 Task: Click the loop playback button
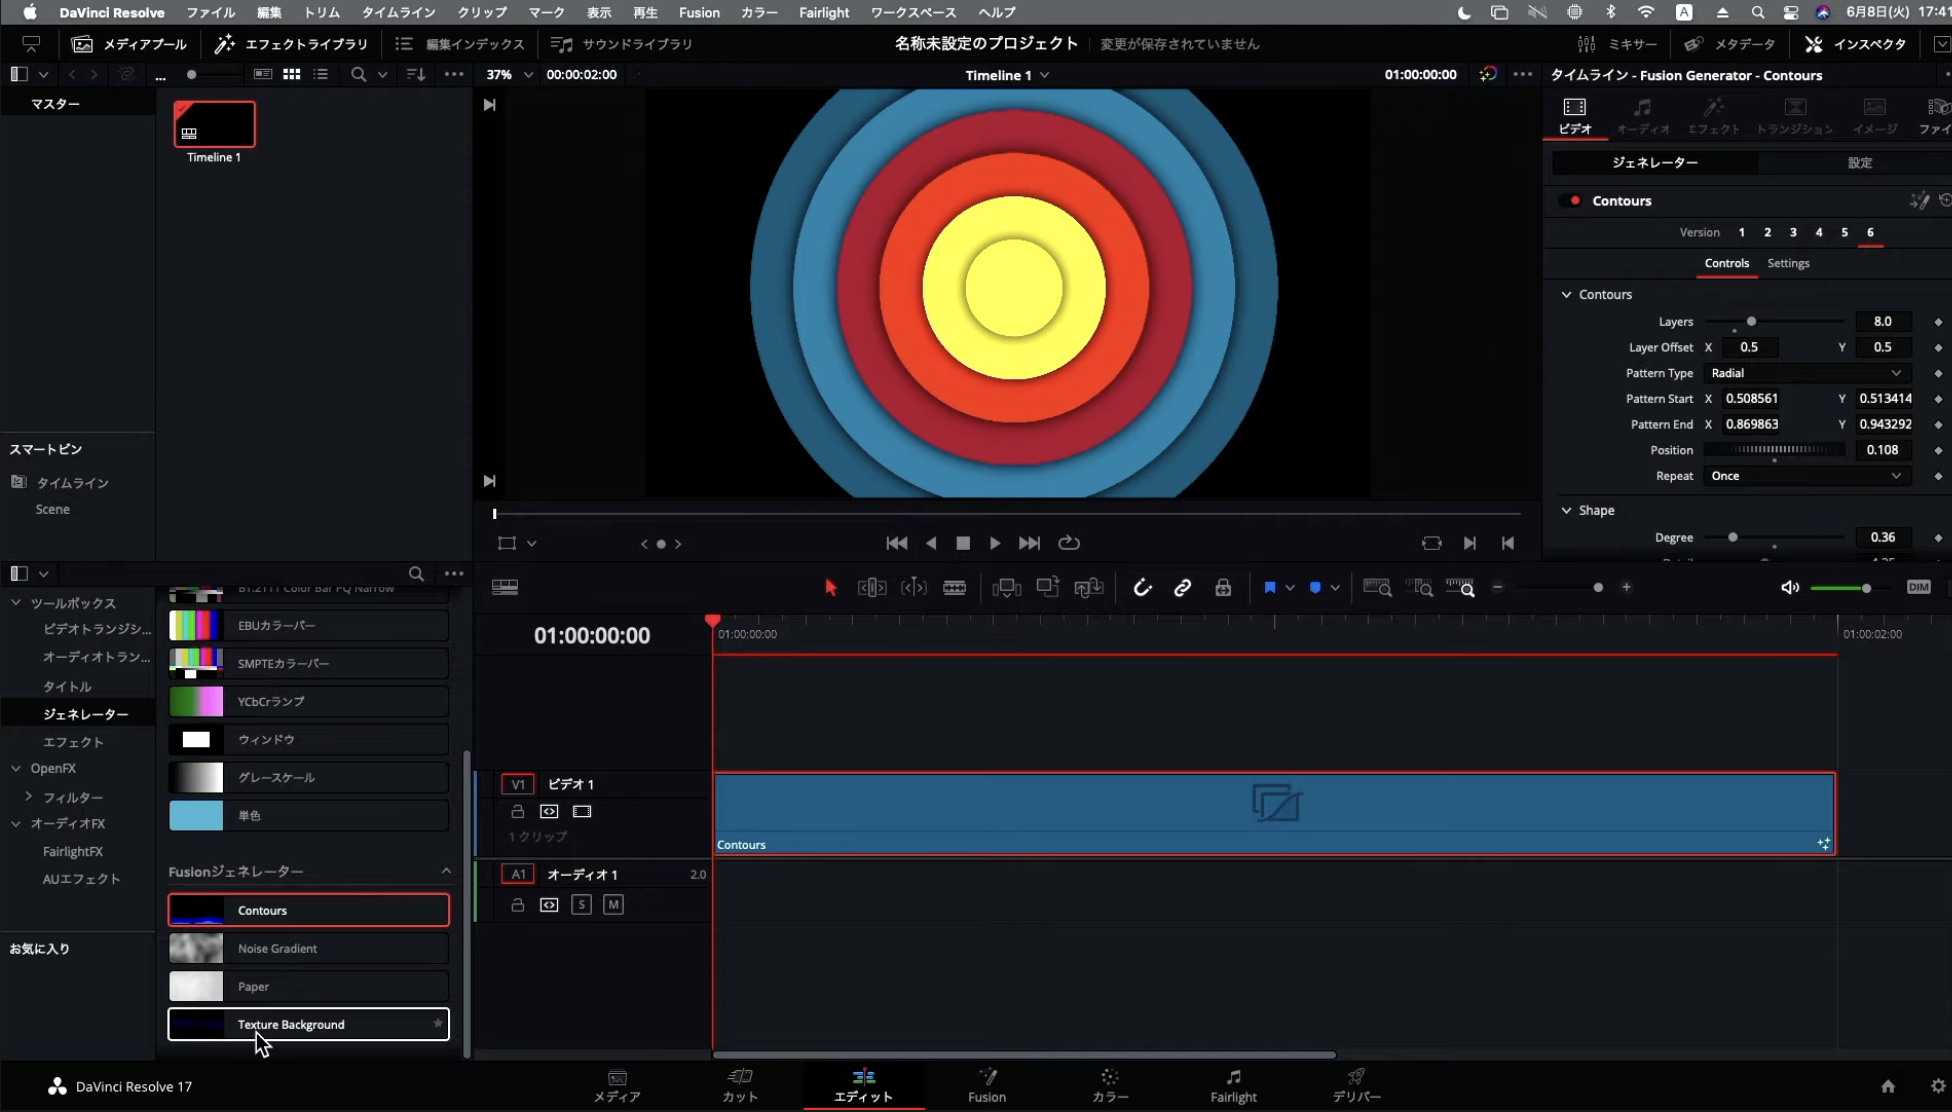click(x=1069, y=543)
